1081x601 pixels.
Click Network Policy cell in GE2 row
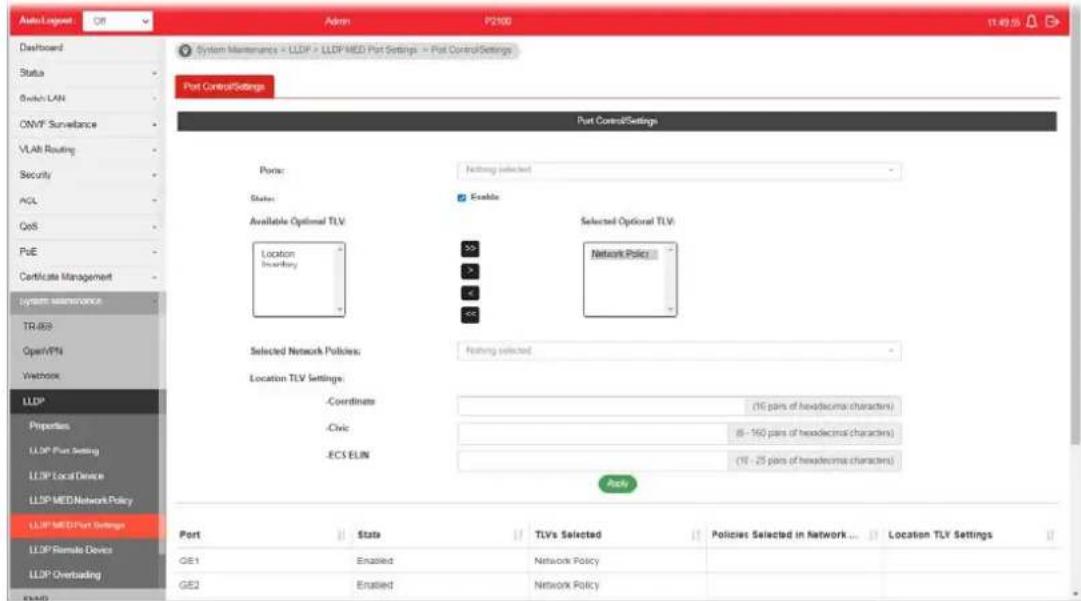click(x=567, y=585)
